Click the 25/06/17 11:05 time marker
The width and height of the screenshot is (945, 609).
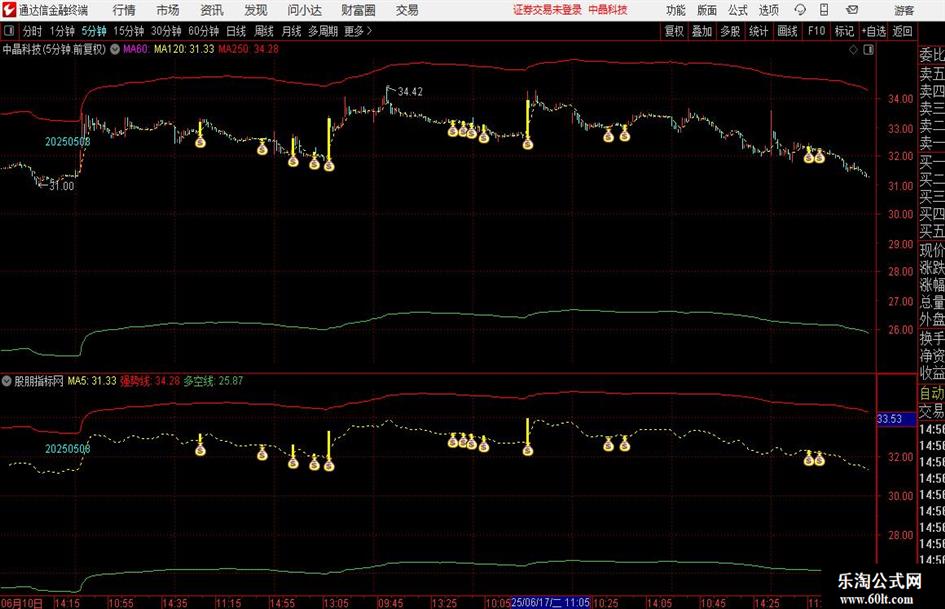click(550, 602)
